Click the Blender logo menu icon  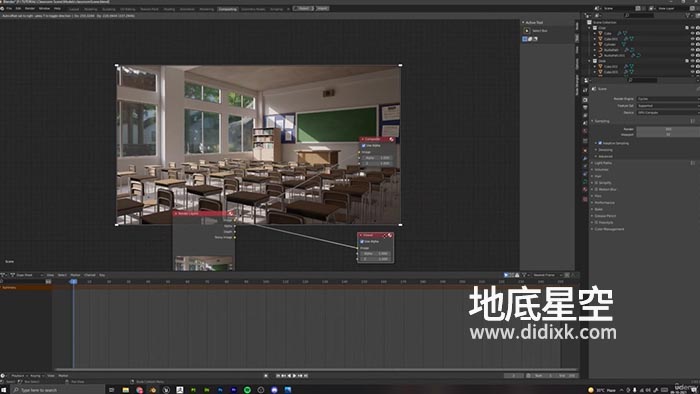tap(3, 8)
